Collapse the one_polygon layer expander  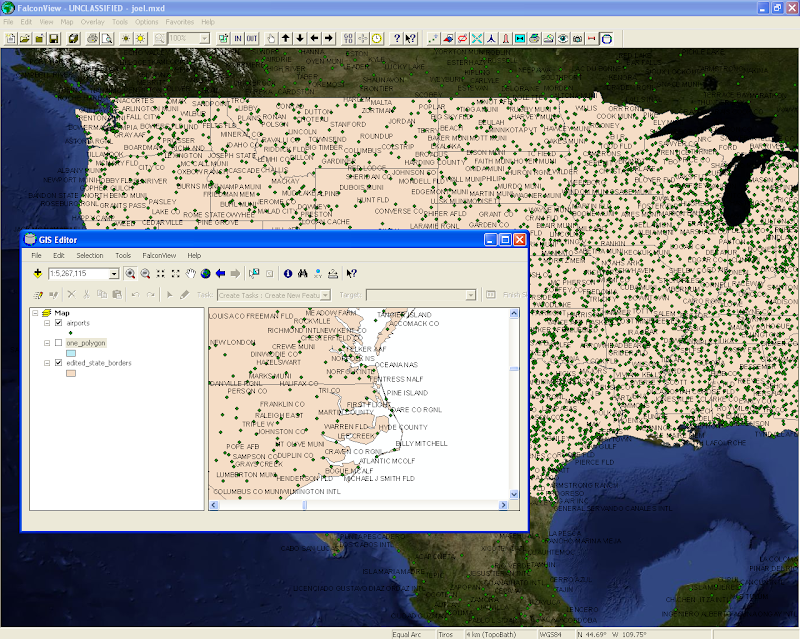[47, 343]
